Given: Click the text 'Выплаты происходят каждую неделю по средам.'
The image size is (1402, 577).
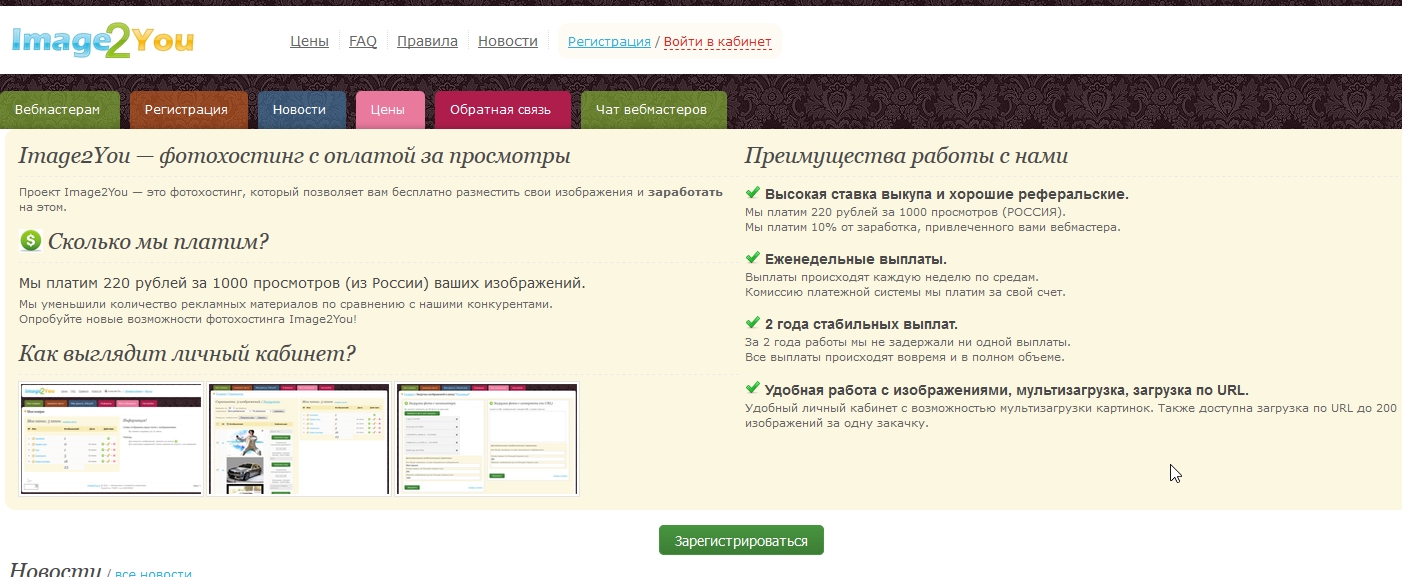Looking at the screenshot, I should click(x=892, y=277).
